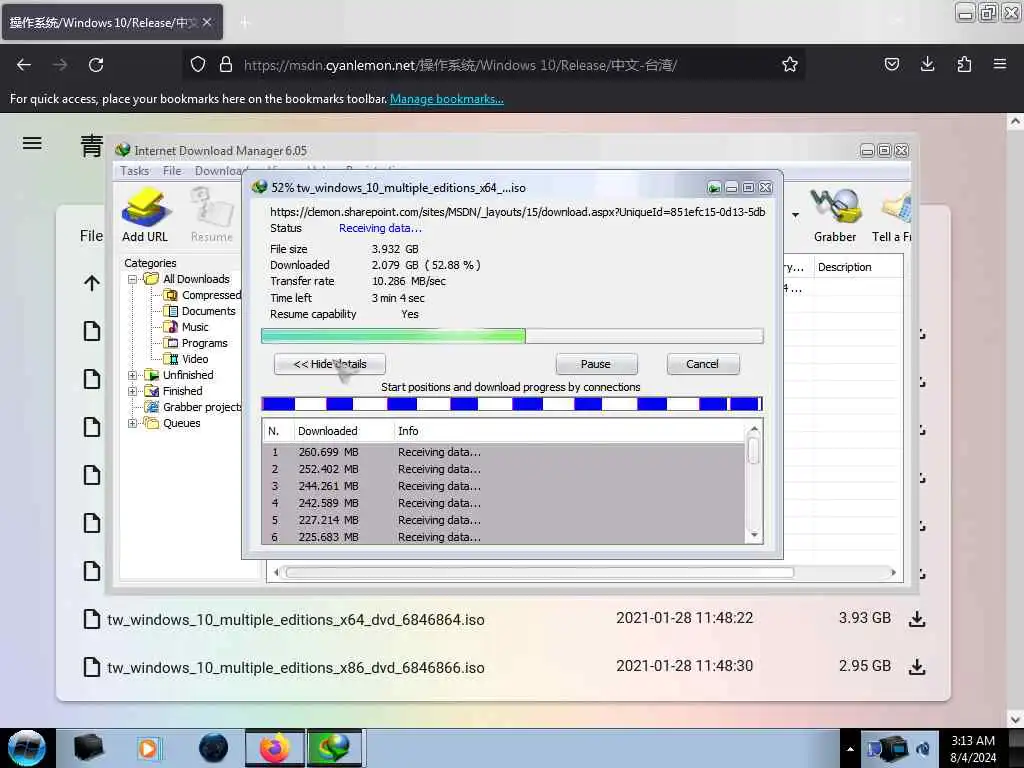Viewport: 1024px width, 768px height.
Task: Click the Add URL toolbar icon in IDM
Action: click(145, 215)
